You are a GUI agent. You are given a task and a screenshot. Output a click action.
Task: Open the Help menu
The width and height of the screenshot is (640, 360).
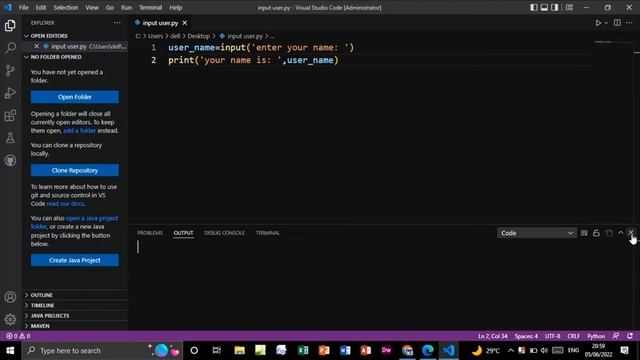coord(176,7)
